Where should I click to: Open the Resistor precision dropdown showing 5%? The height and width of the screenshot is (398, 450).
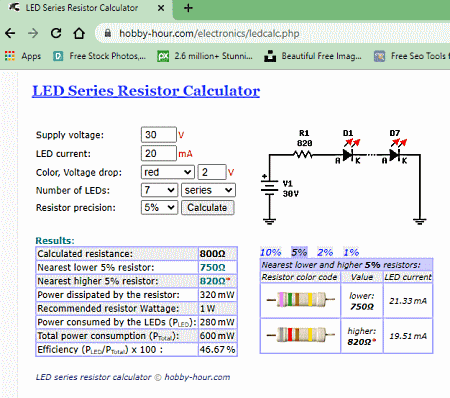tap(159, 207)
